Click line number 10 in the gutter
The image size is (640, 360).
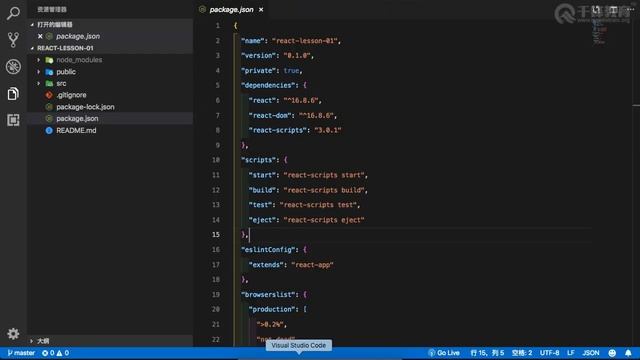[216, 160]
